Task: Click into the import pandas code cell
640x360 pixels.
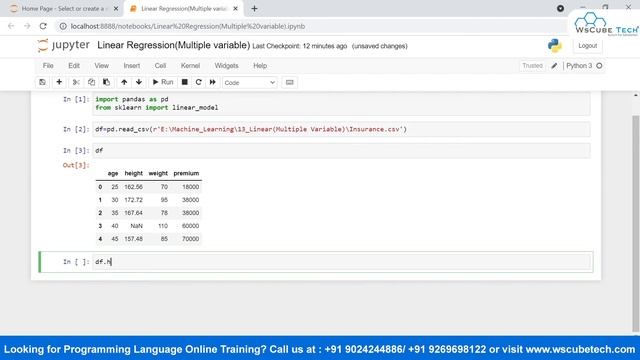Action: coord(341,103)
